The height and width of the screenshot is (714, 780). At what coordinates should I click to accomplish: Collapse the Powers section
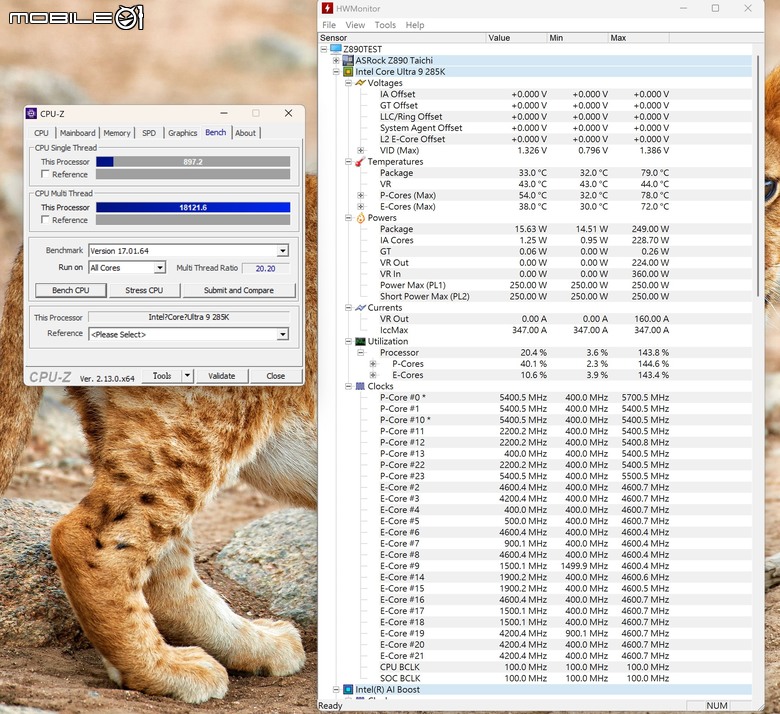pos(348,218)
